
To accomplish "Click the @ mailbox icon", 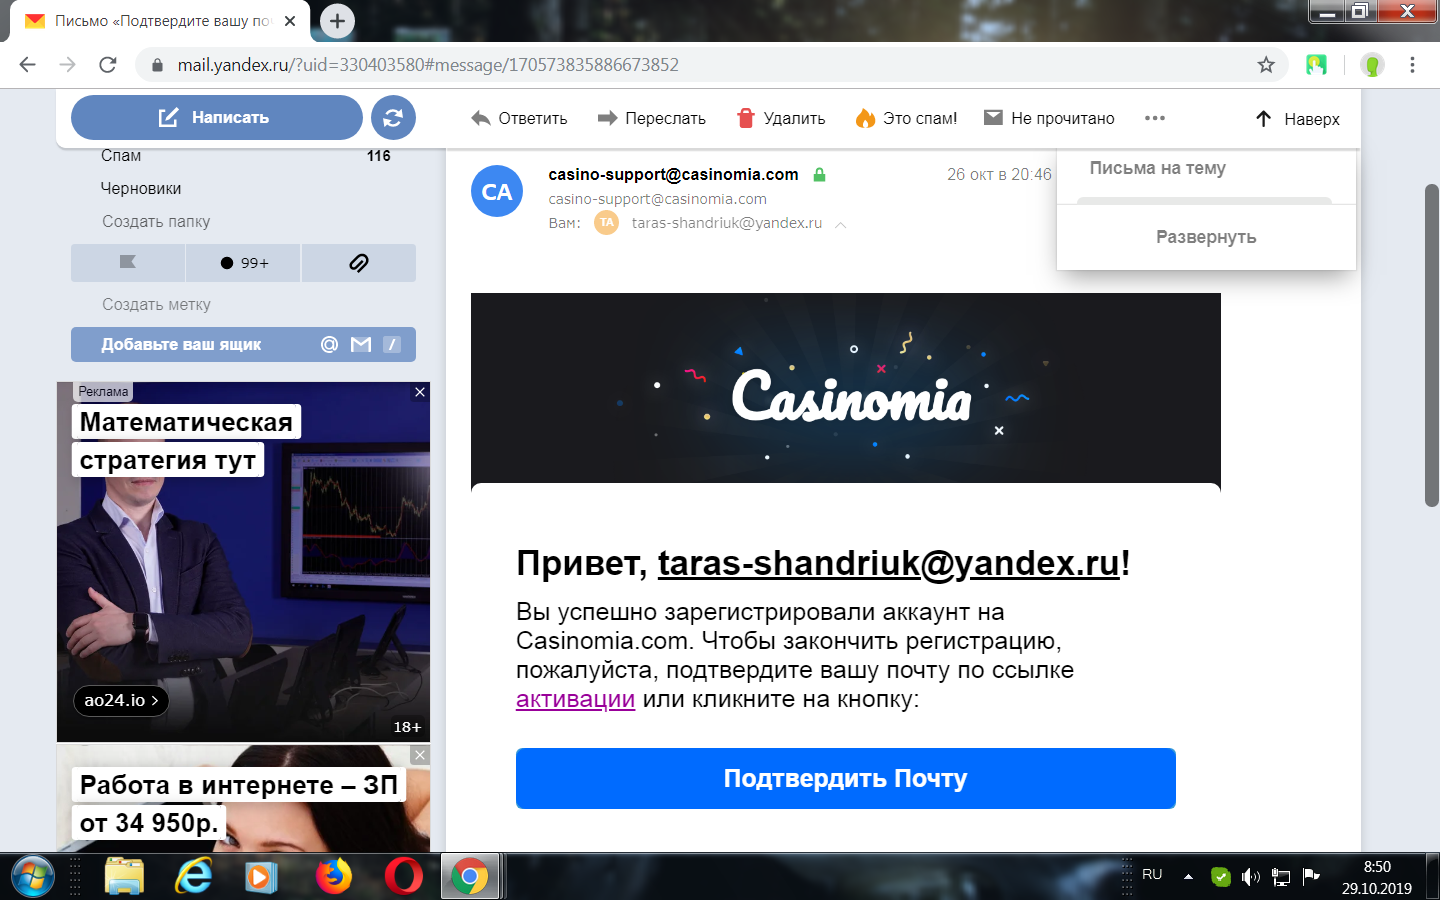I will point(329,344).
